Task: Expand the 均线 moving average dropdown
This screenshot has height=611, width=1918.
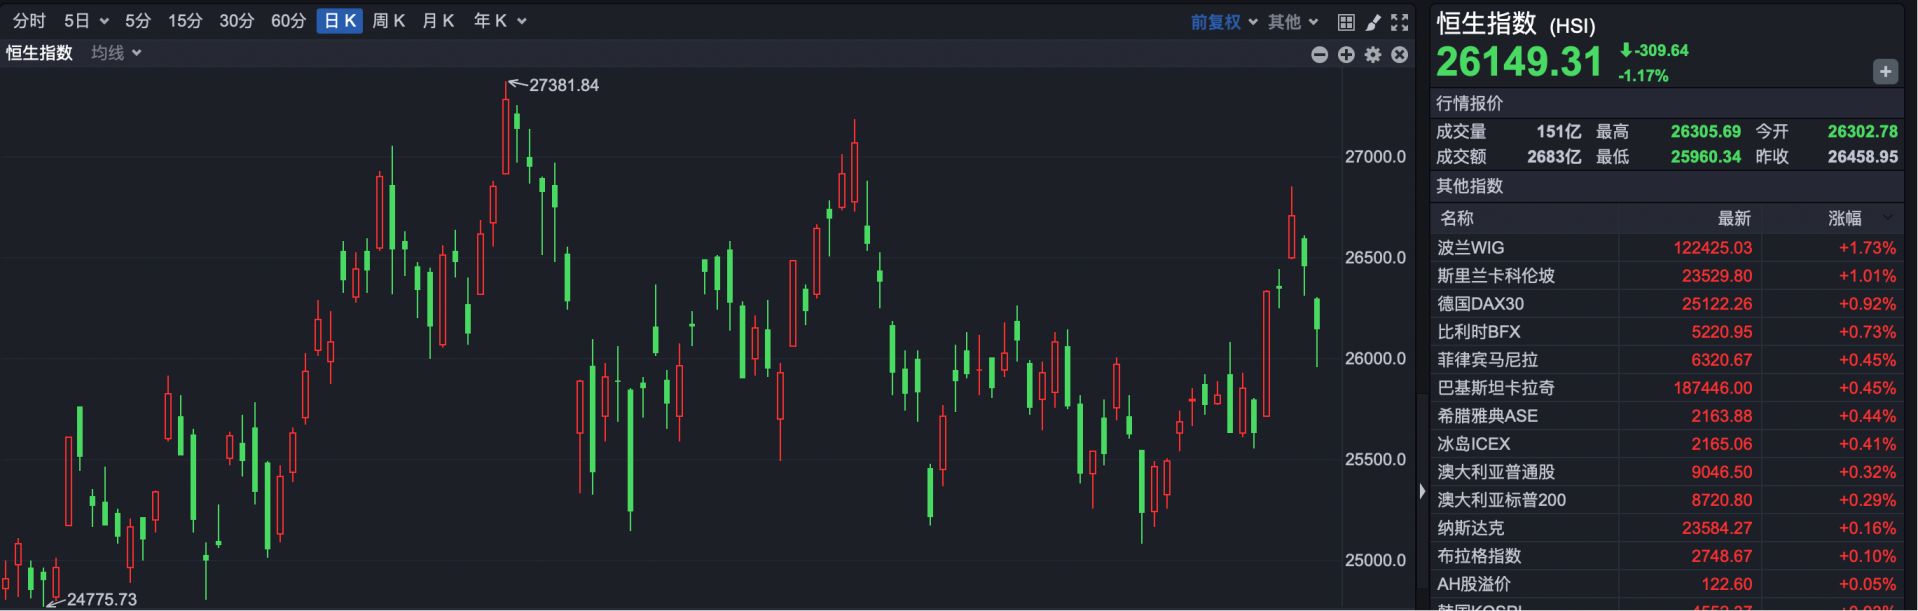Action: coord(116,53)
